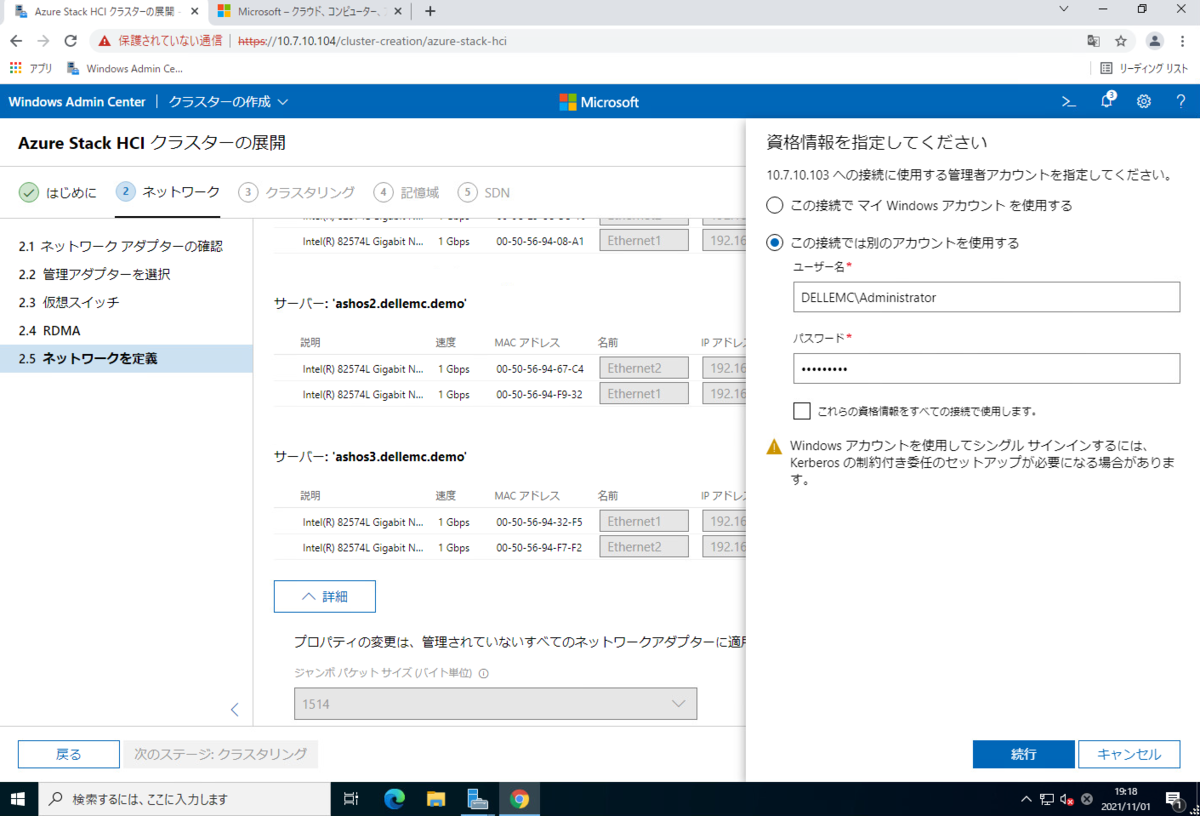Select the SDN step tab
The image size is (1200, 816).
pos(483,193)
